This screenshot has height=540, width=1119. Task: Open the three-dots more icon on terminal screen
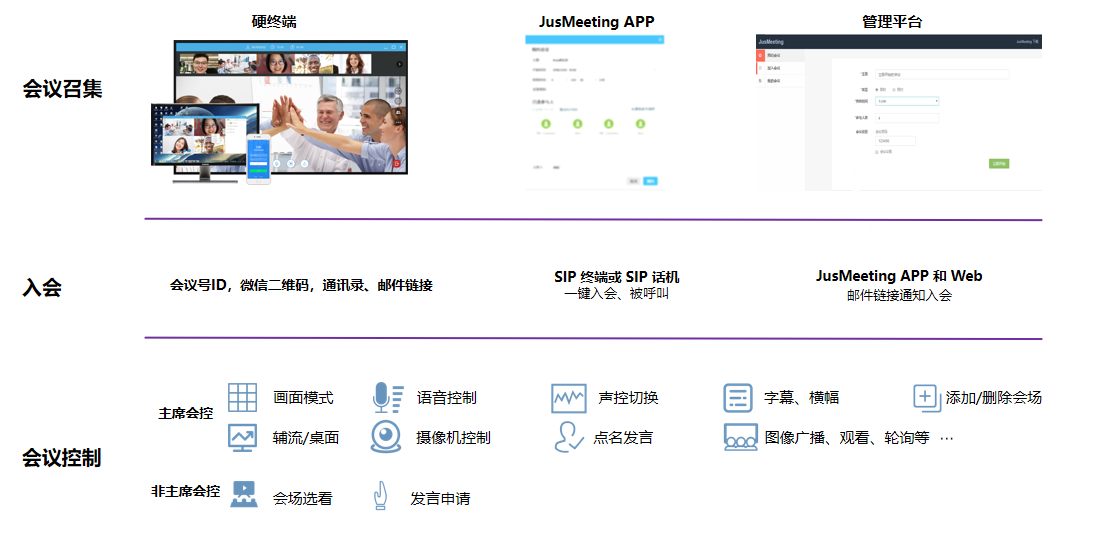398,123
